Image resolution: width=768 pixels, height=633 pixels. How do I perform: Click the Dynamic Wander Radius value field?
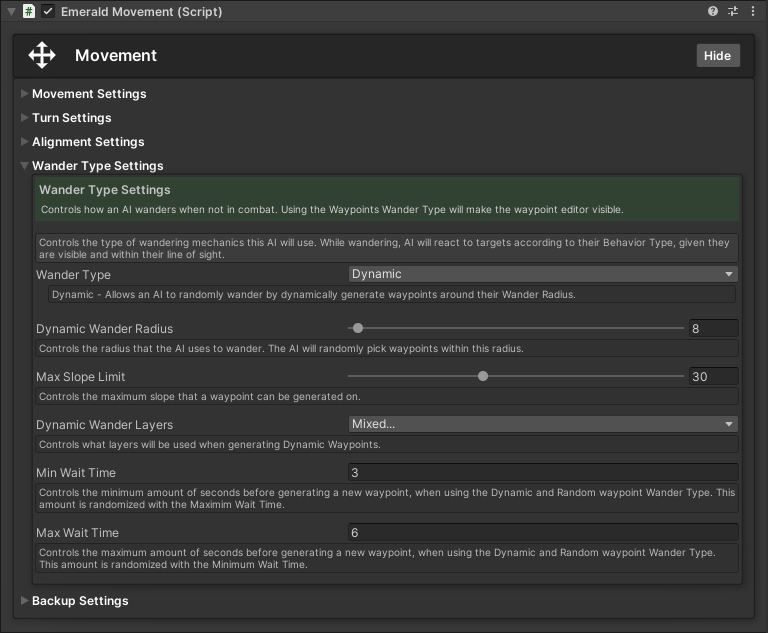pos(713,328)
